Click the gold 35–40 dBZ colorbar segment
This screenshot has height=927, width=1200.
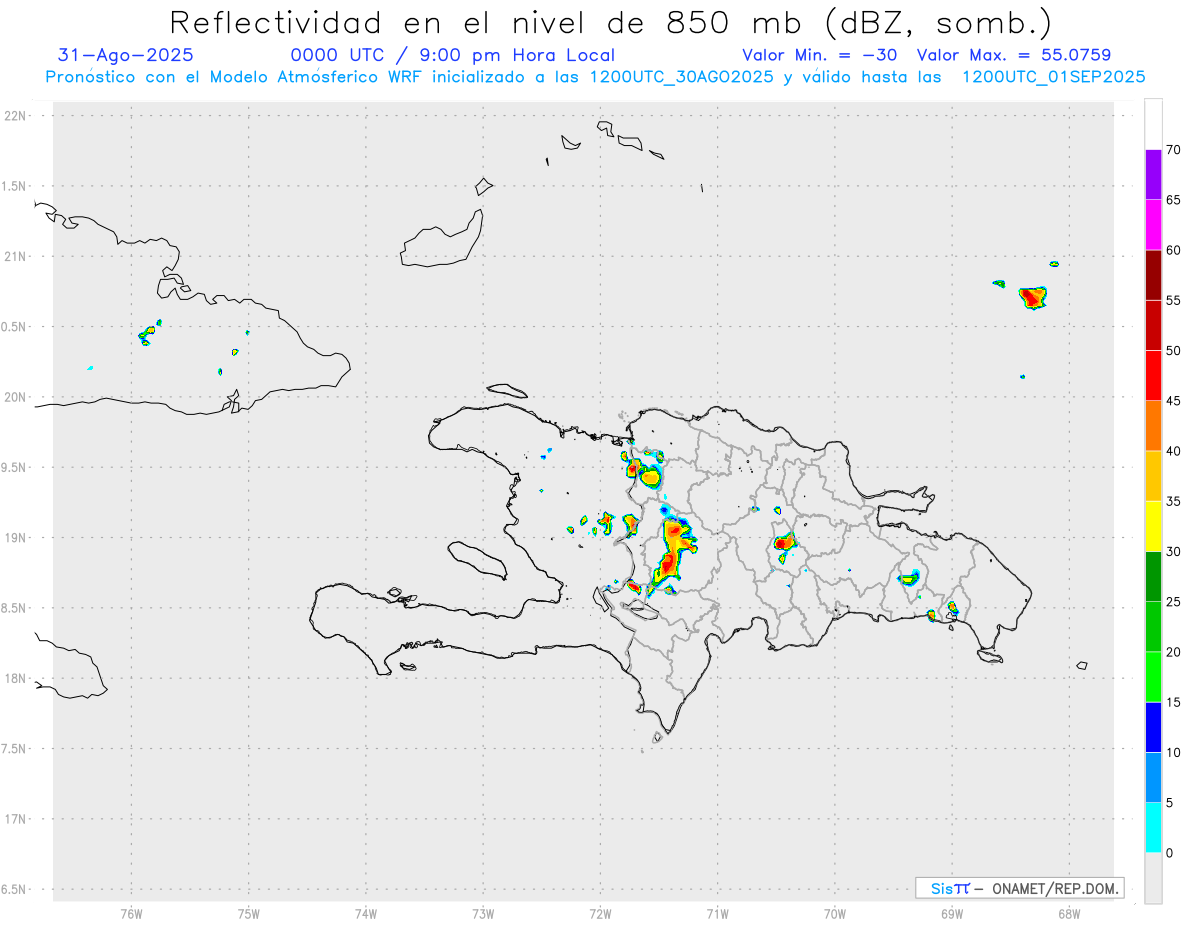[x=1153, y=476]
